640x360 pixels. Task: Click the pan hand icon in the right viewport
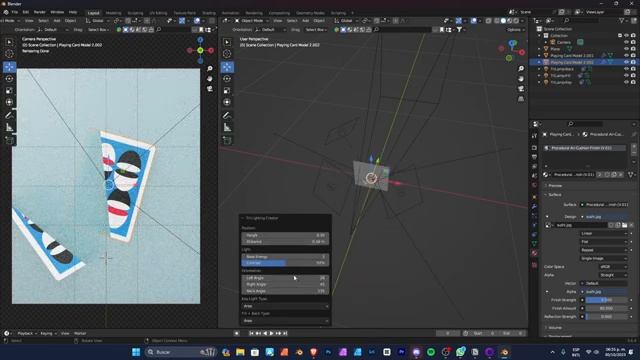tap(521, 79)
